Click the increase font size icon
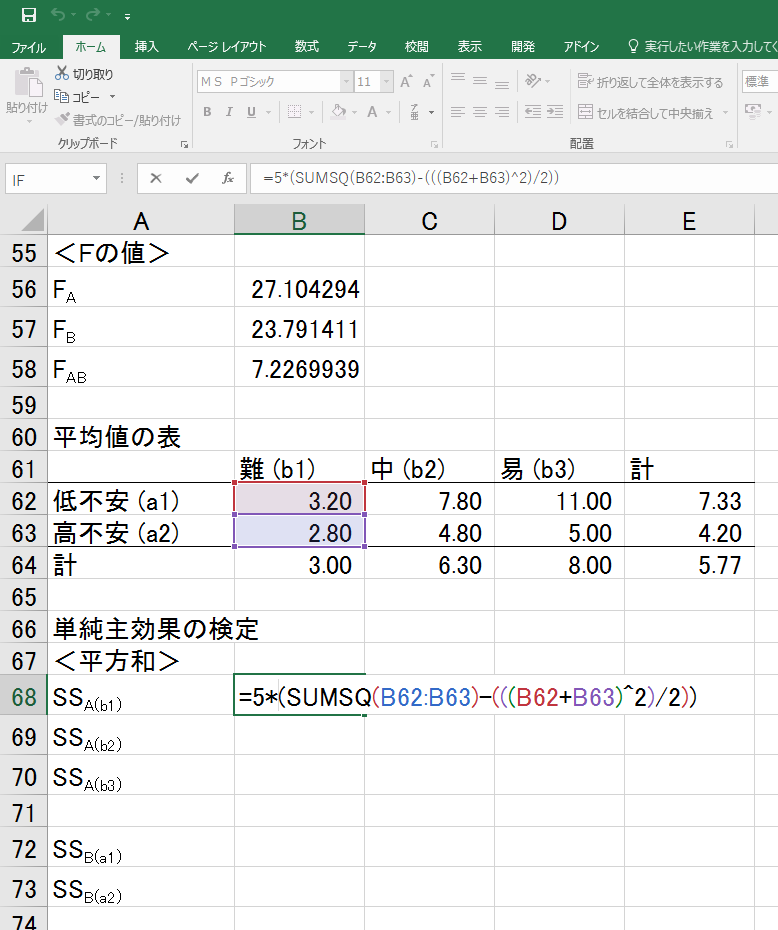 [407, 81]
